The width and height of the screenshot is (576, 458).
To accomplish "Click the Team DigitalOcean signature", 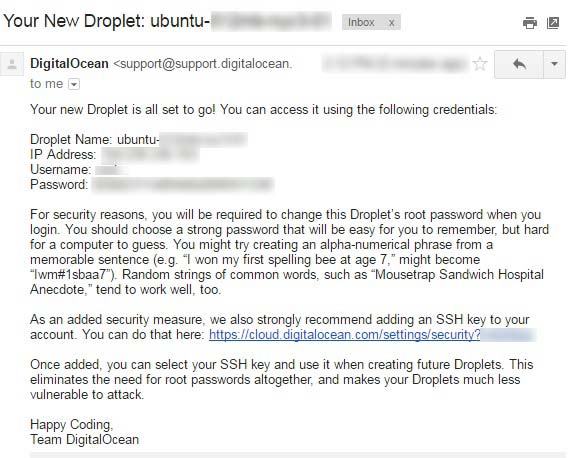I will [84, 440].
